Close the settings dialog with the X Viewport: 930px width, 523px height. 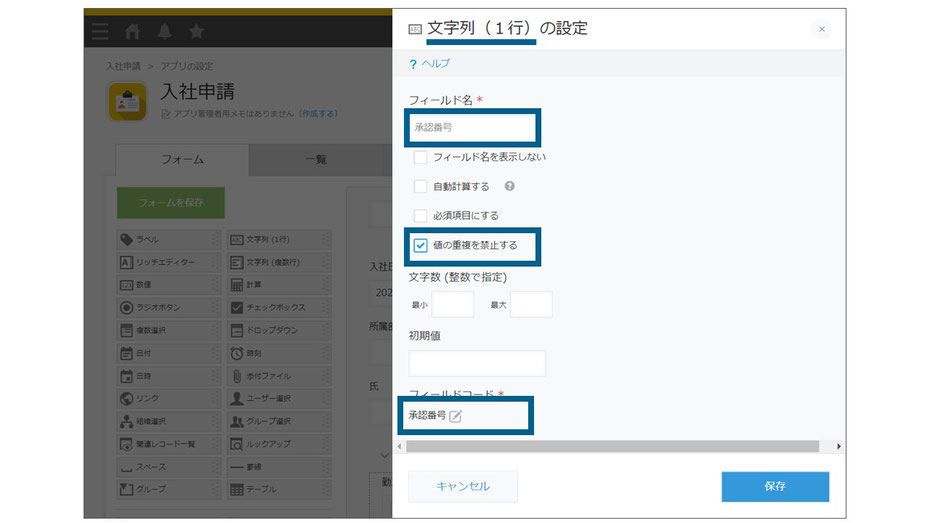point(822,29)
